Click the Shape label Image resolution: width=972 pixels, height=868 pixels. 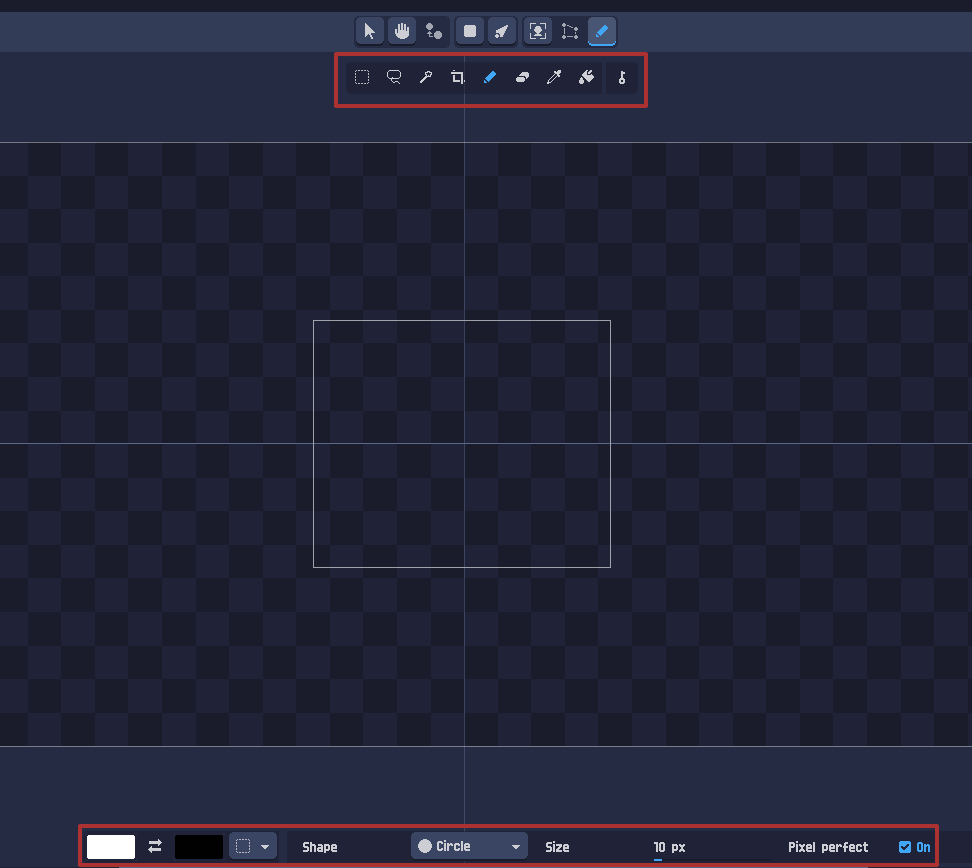(x=320, y=848)
